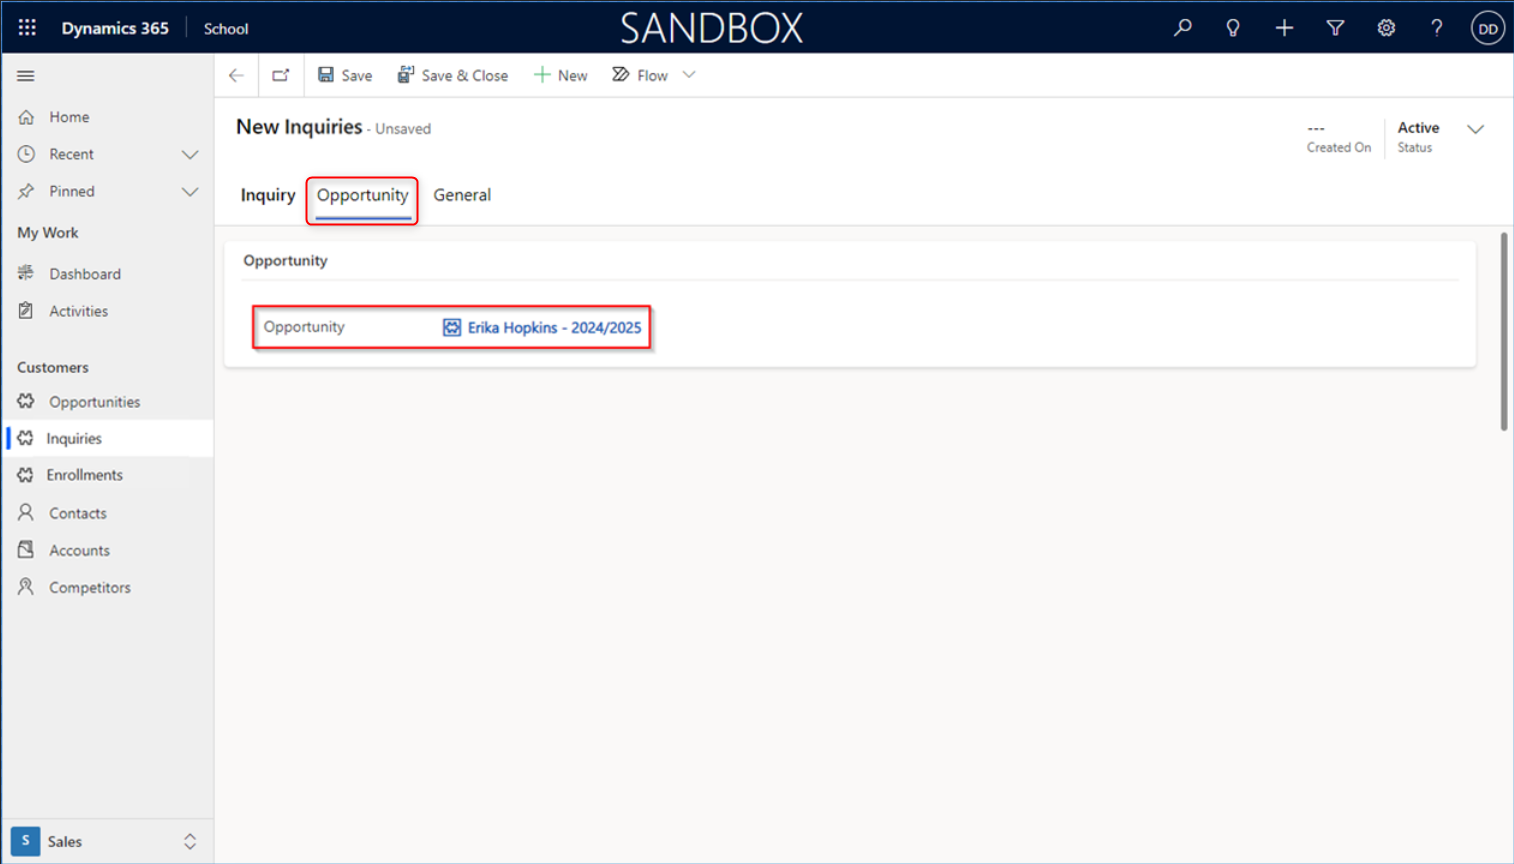Screen dimensions: 1514x864
Task: Expand the Pinned section chevron
Action: point(189,192)
